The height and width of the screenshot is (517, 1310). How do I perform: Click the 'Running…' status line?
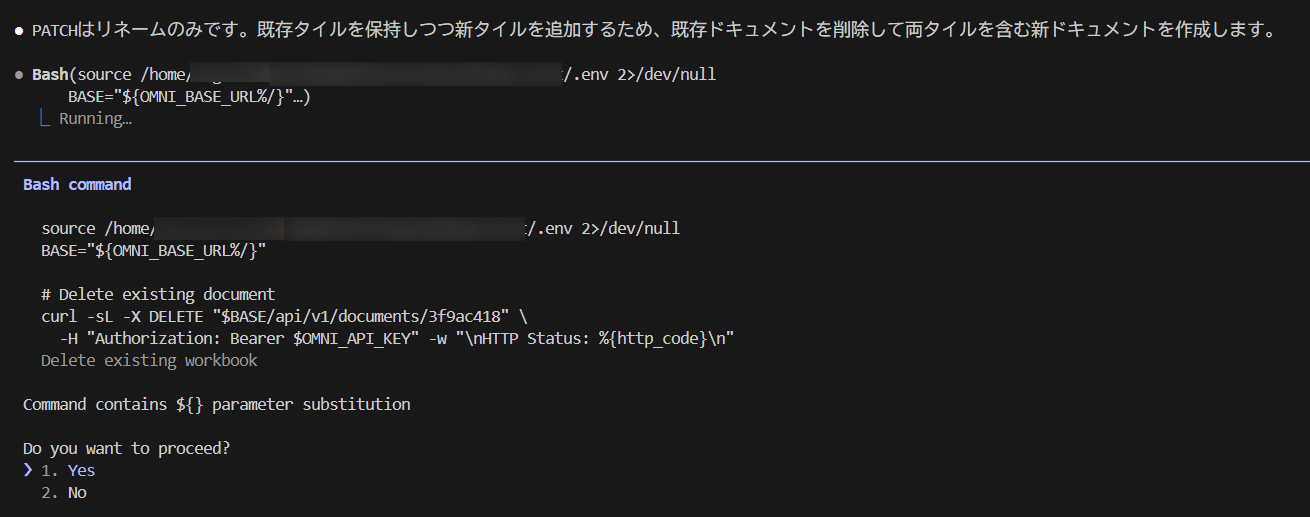95,119
